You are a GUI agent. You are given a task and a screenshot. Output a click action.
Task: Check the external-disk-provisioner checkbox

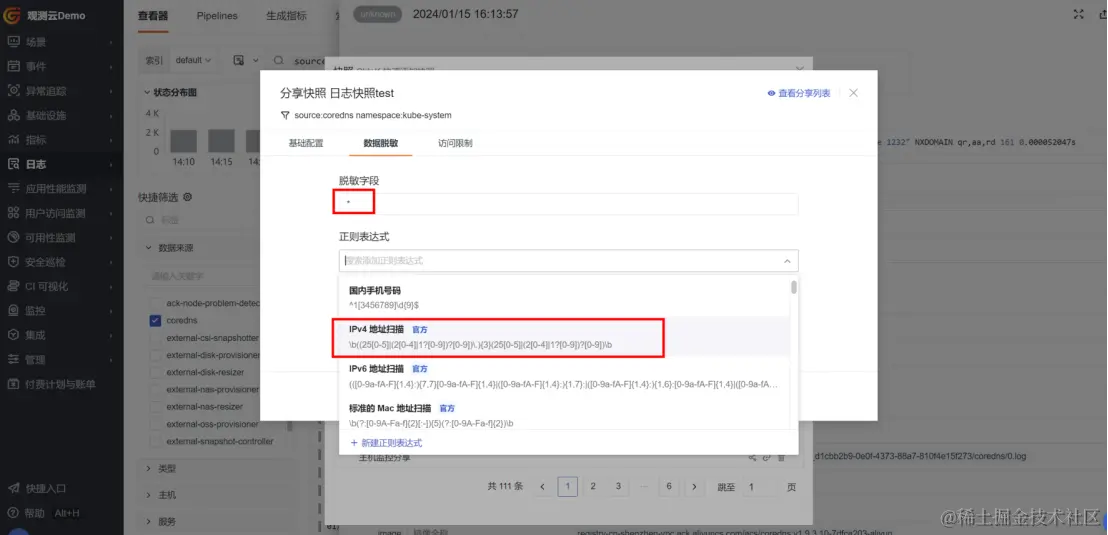point(155,355)
